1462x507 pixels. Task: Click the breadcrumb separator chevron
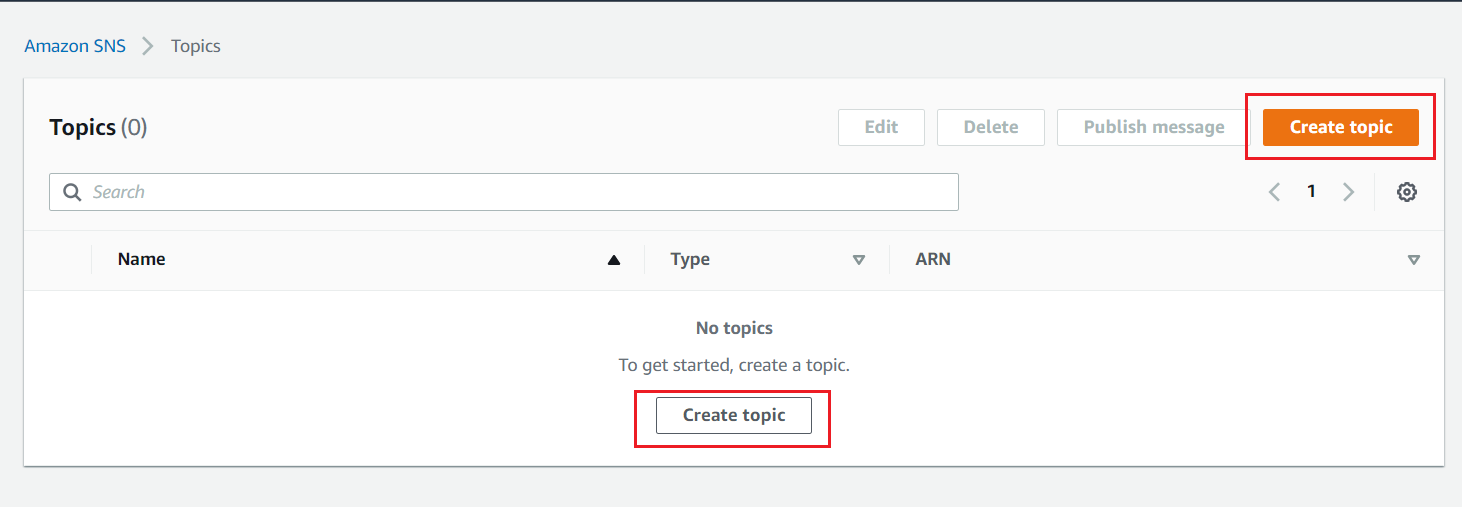coord(148,46)
